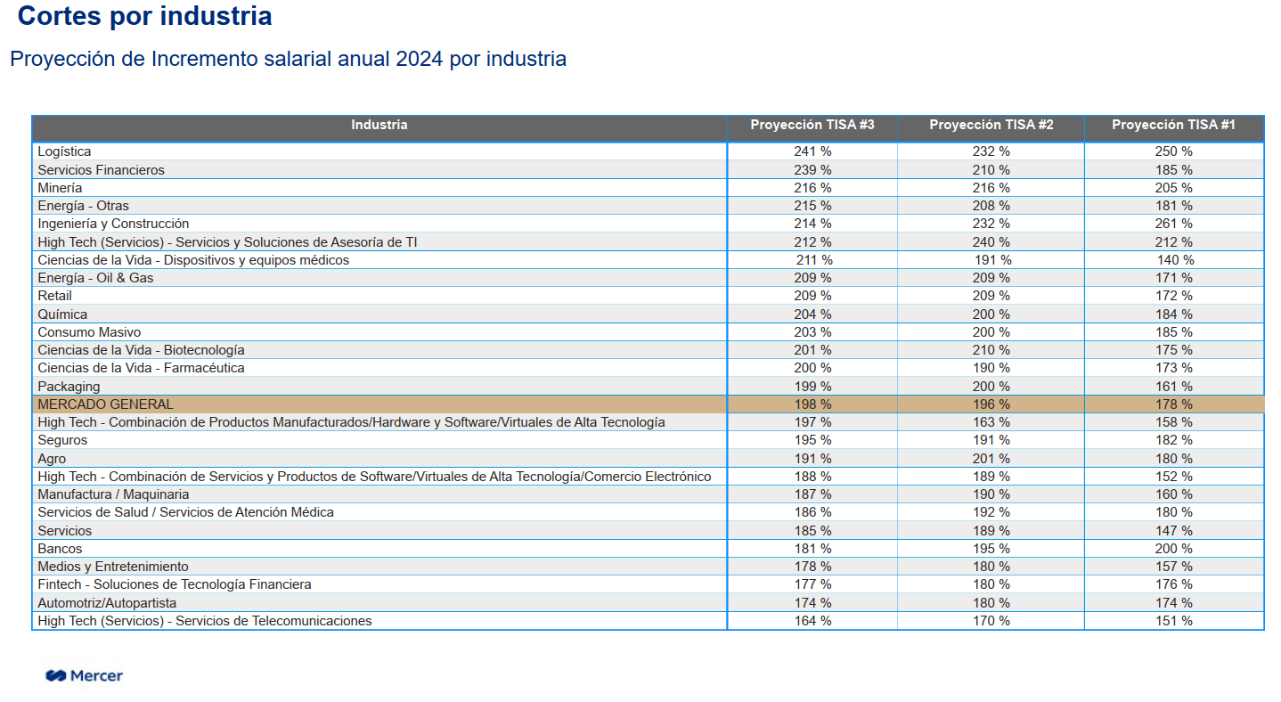Click the 'Proyección de Incremento salarial anual 2024' subtitle
1281x702 pixels.
(x=288, y=59)
